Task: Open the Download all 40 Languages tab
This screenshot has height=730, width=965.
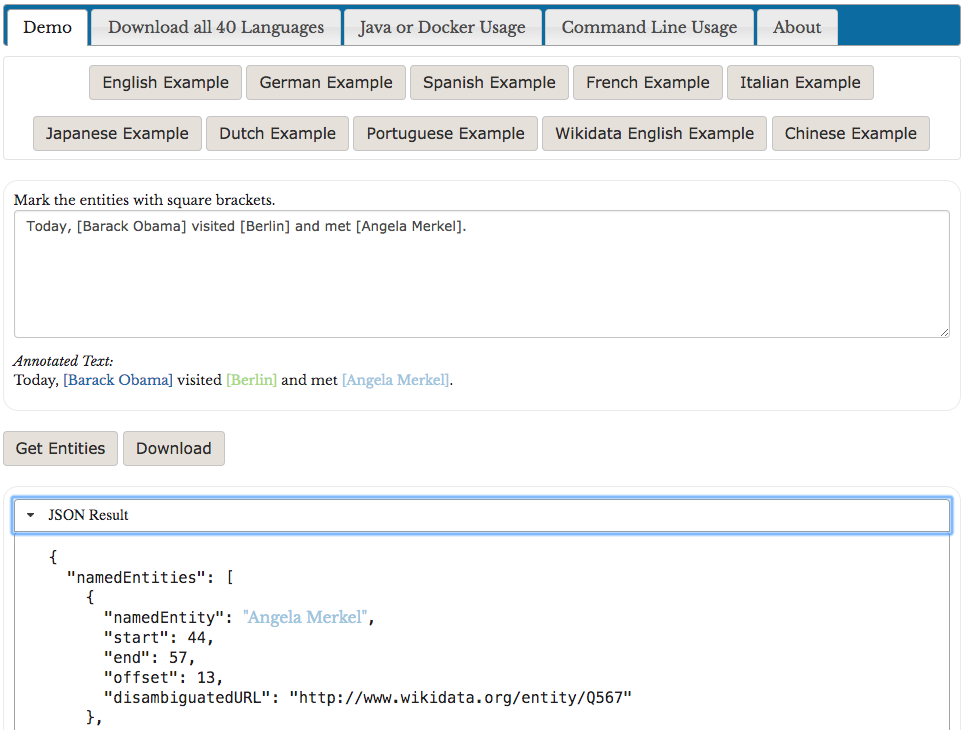Action: click(216, 27)
